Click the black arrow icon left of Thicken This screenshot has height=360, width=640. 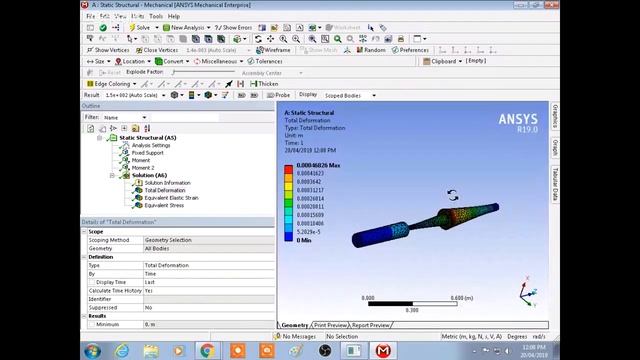pyautogui.click(x=229, y=84)
